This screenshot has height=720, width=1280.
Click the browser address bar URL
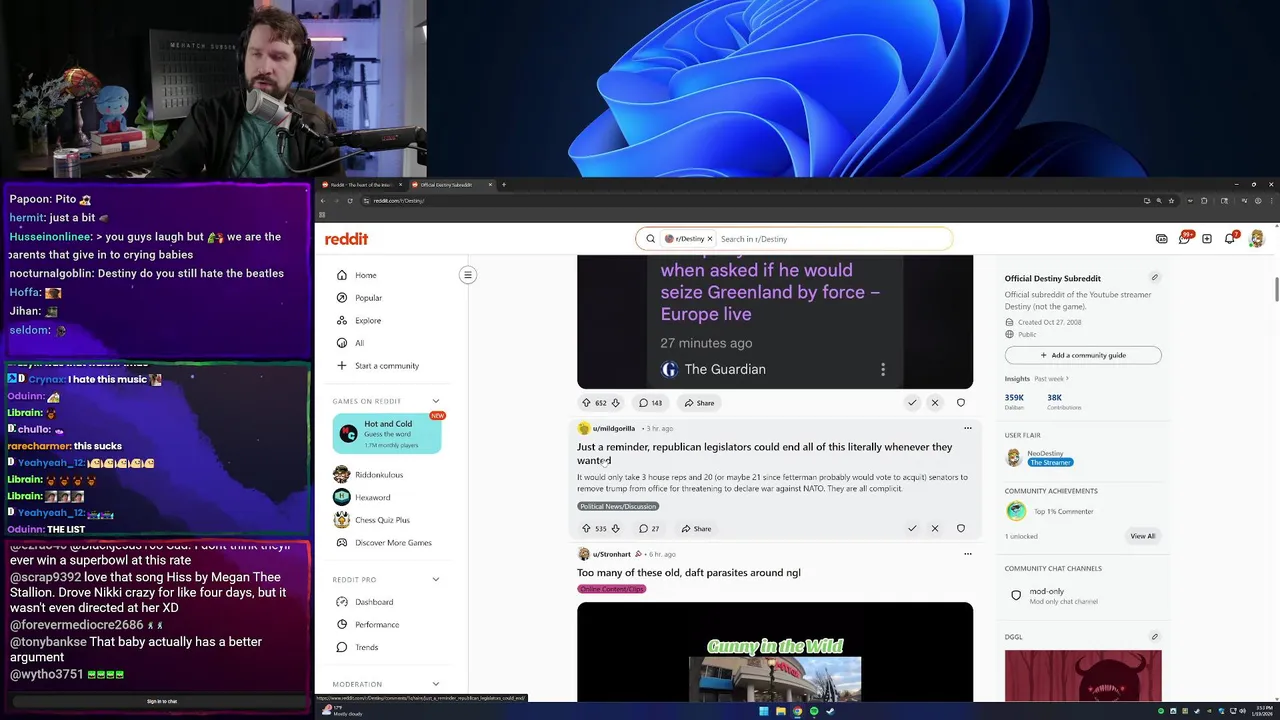click(399, 201)
